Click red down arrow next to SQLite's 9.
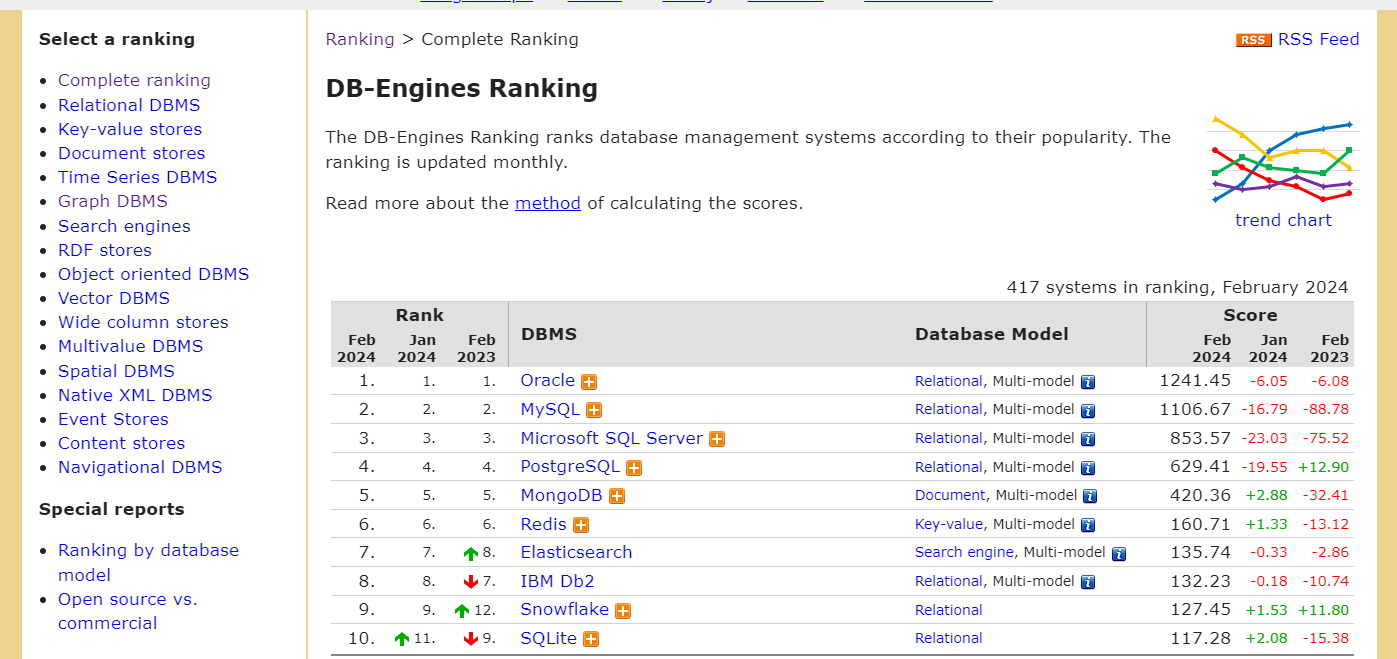Viewport: 1397px width, 659px height. (471, 639)
